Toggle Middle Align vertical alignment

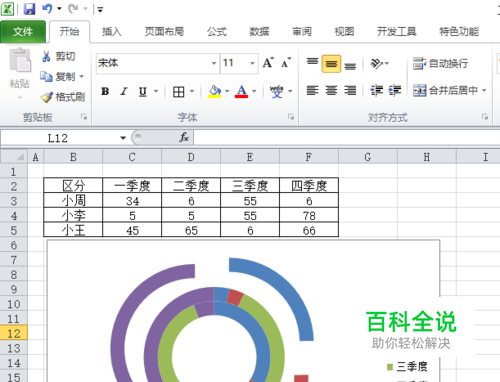point(331,63)
